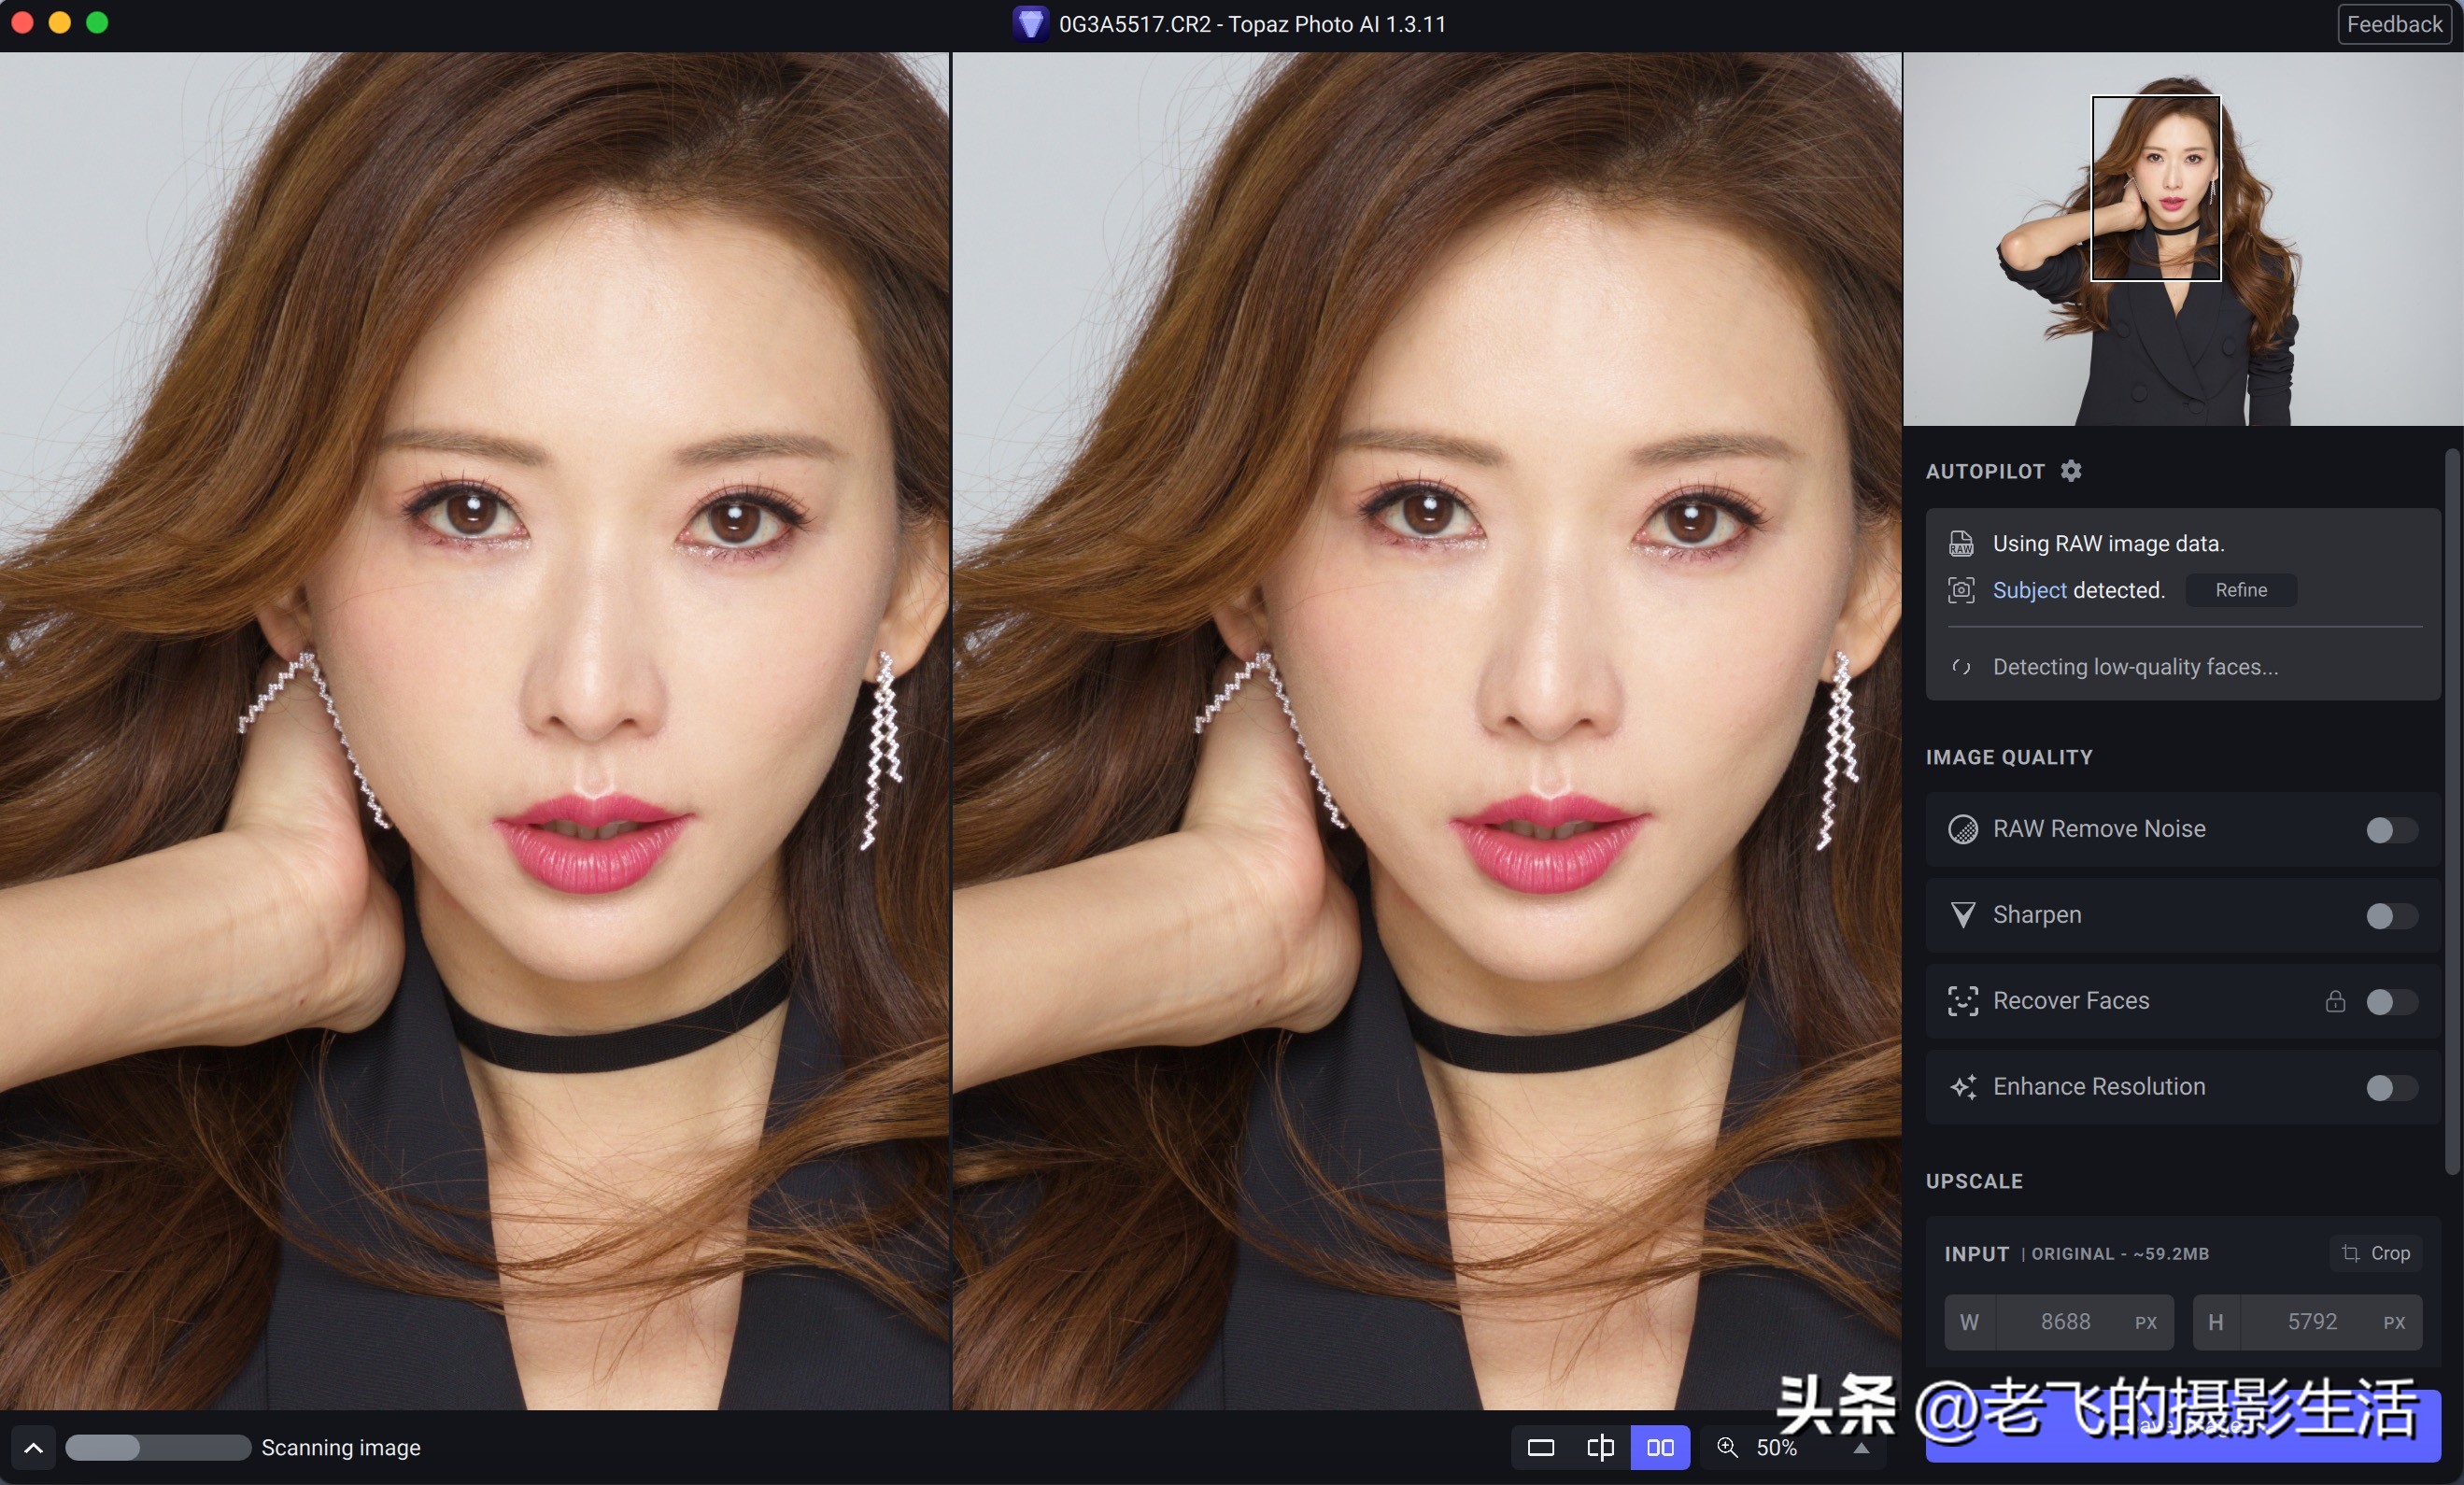Click the Enhance Resolution sparkle icon
The height and width of the screenshot is (1485, 2464).
point(1963,1087)
